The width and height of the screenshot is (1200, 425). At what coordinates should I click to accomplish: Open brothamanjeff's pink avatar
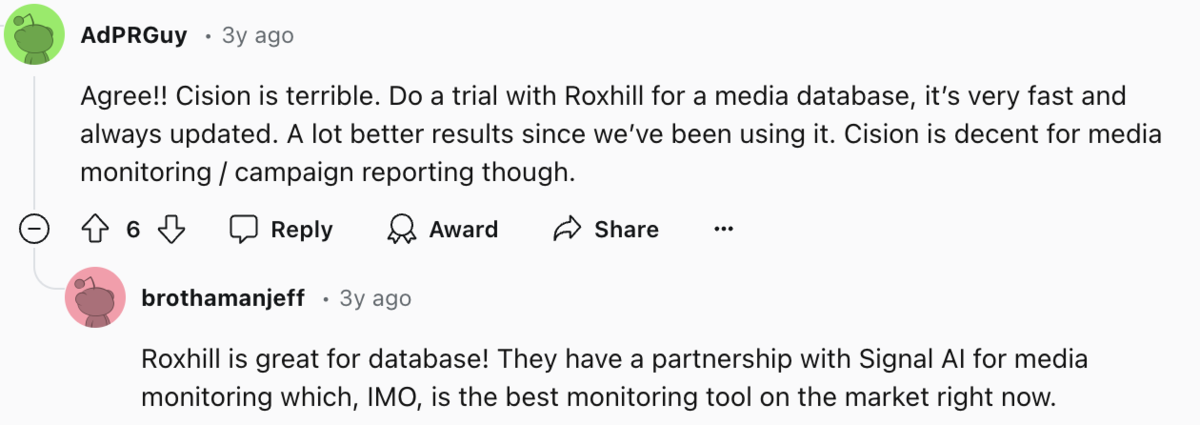click(95, 298)
